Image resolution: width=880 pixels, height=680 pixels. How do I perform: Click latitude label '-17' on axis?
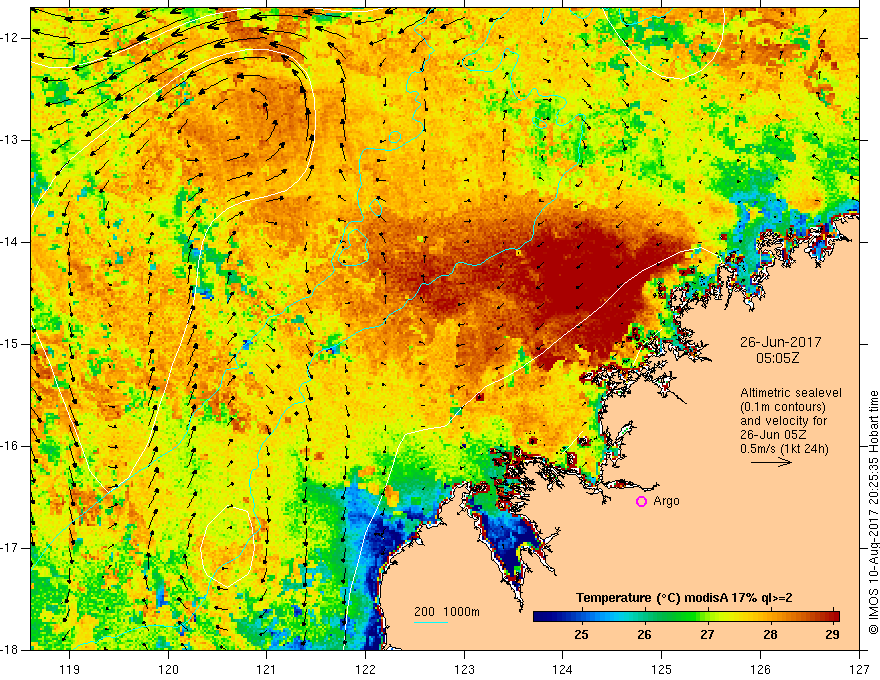[11, 548]
